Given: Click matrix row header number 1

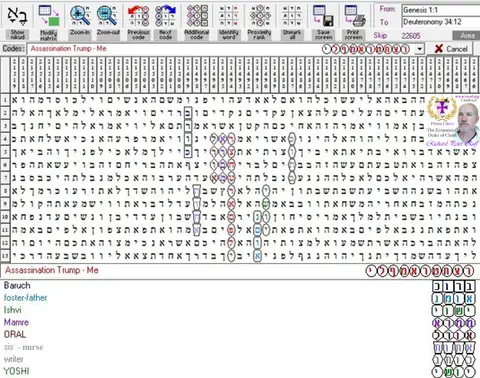Looking at the screenshot, I should [x=5, y=100].
